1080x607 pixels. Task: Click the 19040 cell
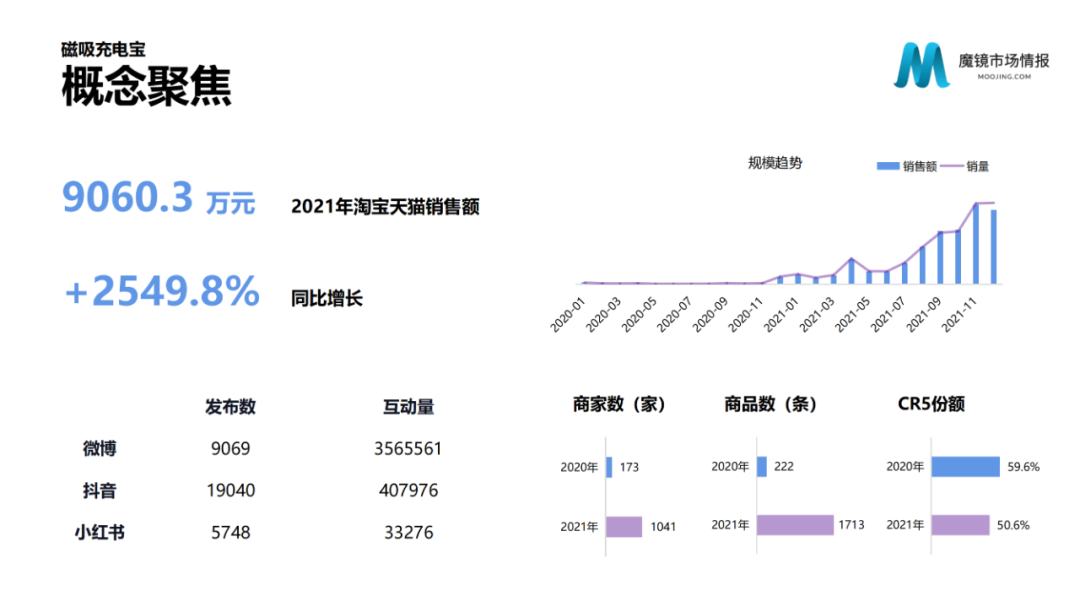230,491
